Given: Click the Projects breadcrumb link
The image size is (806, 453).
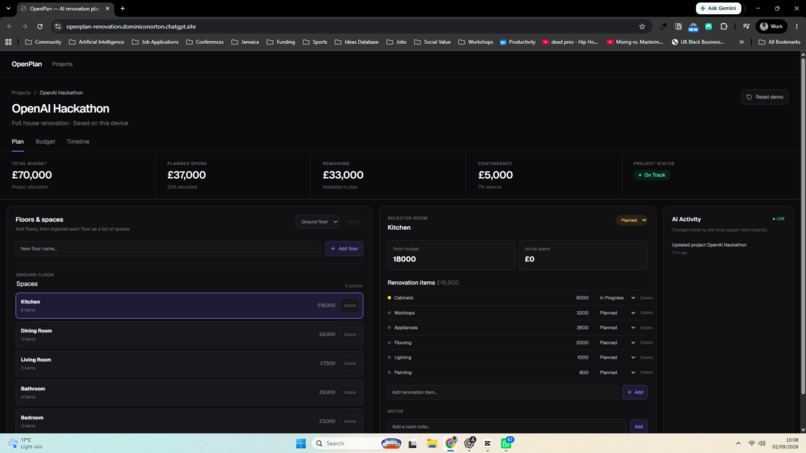Looking at the screenshot, I should coord(21,93).
